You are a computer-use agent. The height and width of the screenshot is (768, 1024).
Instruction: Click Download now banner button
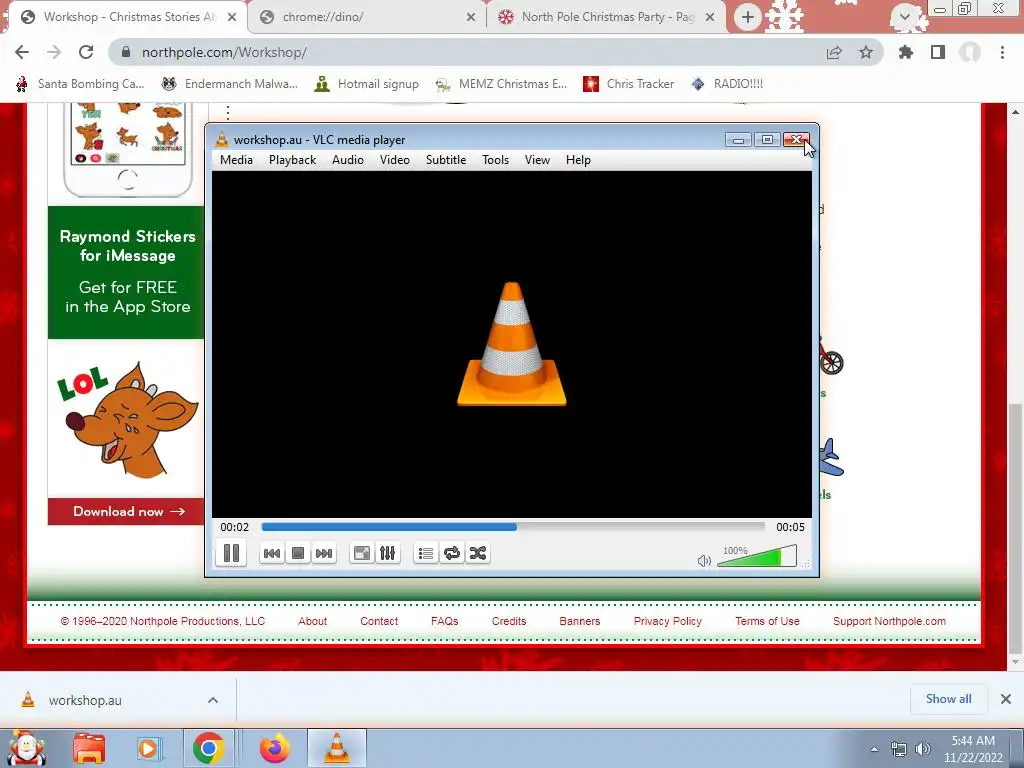tap(127, 511)
